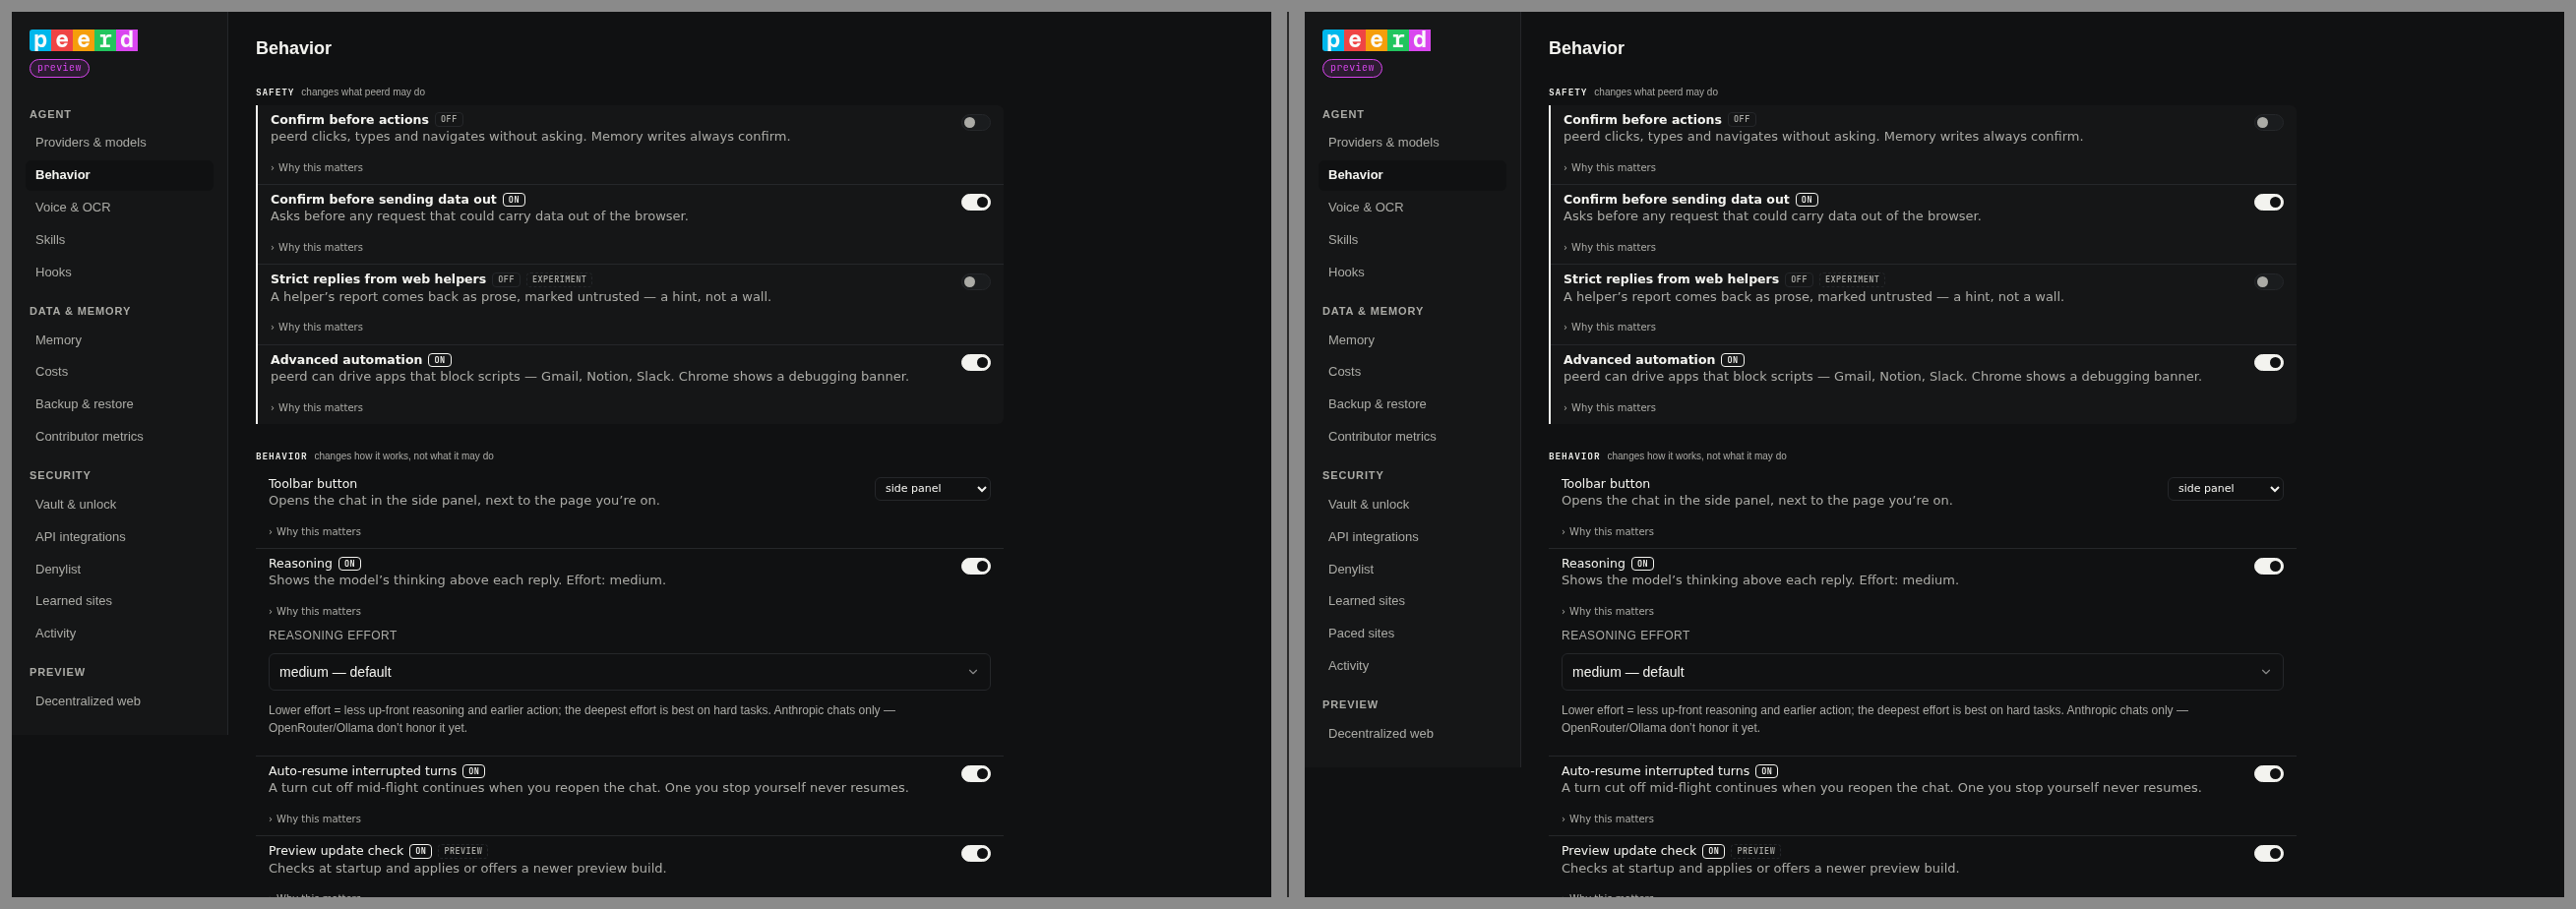View Costs in the left pane sidebar
This screenshot has height=909, width=2576.
click(x=119, y=372)
